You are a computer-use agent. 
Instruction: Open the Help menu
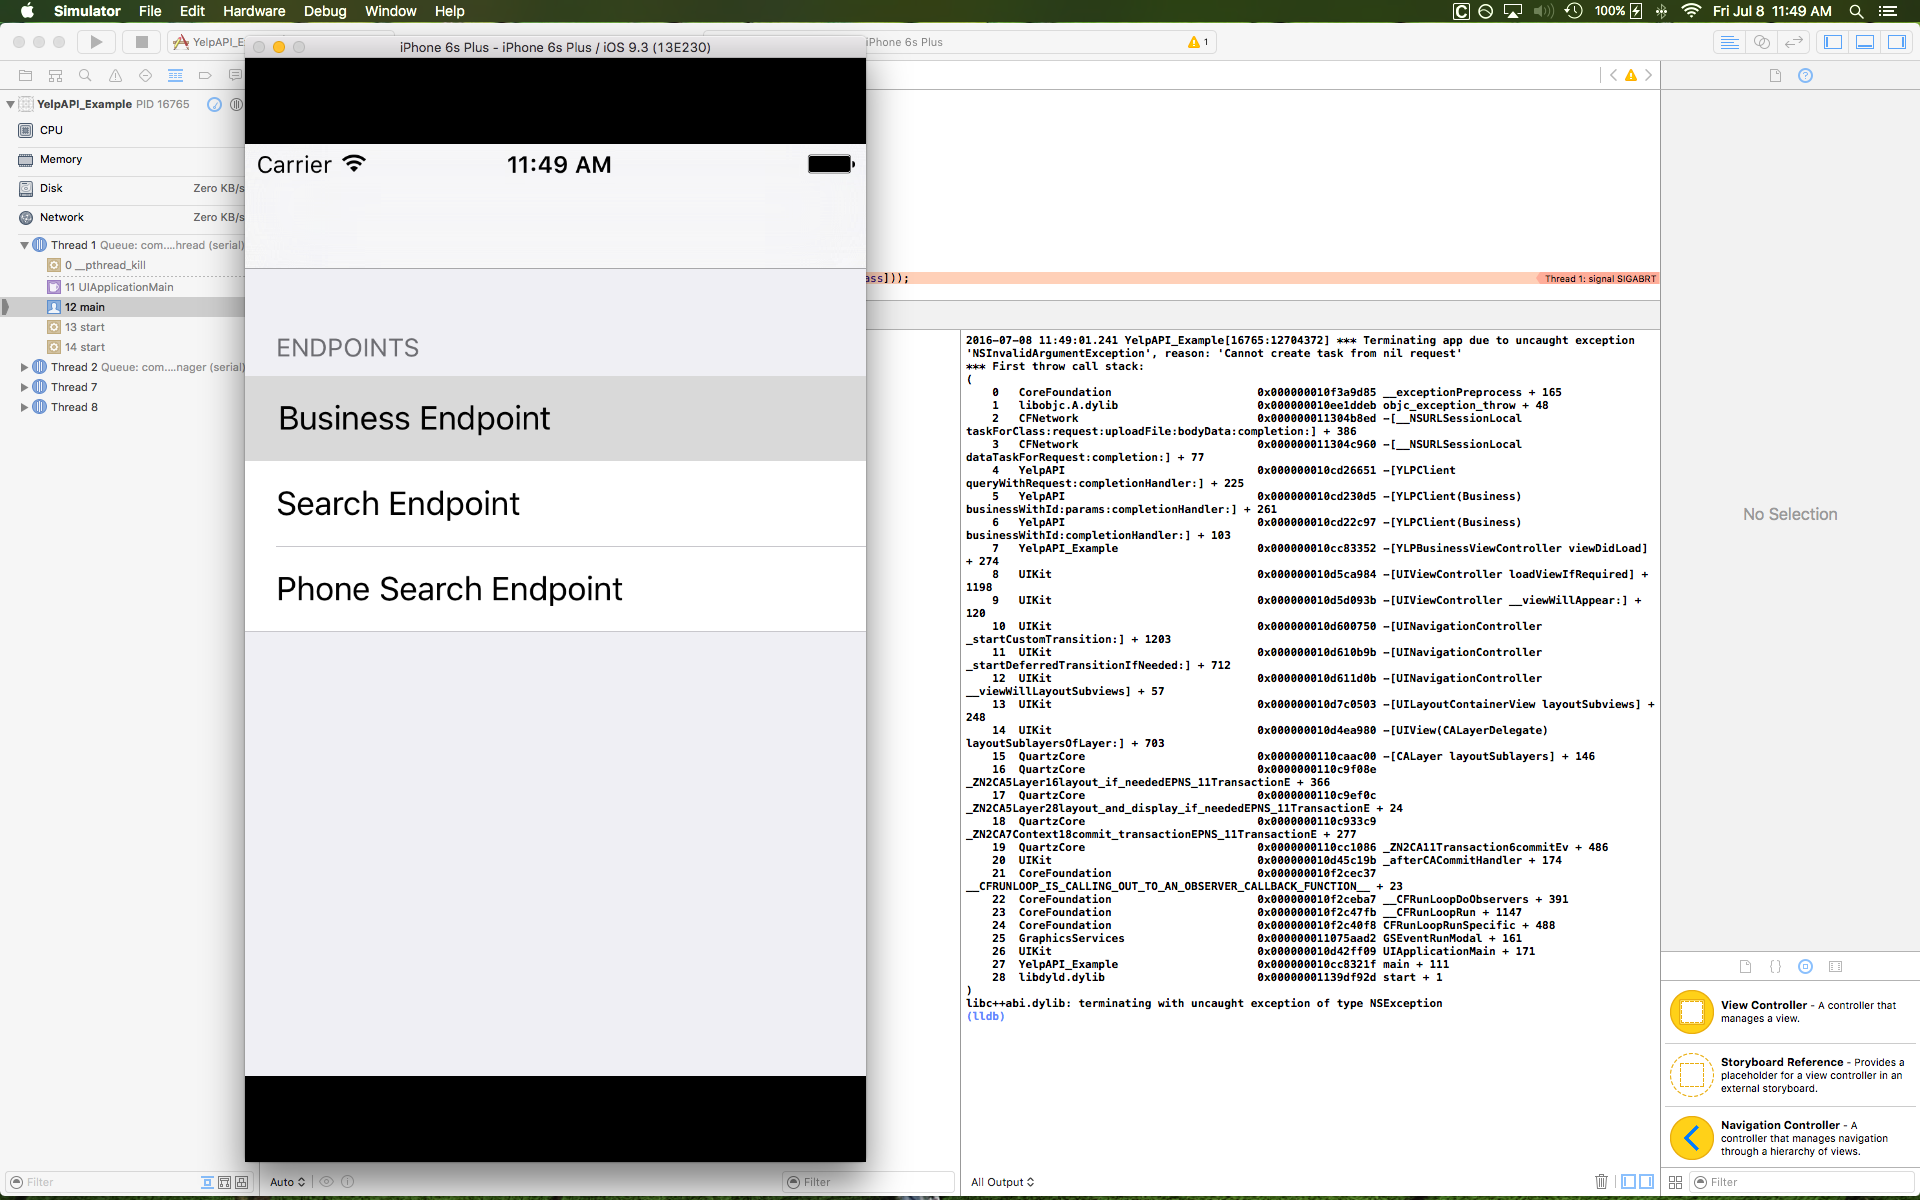click(x=449, y=11)
